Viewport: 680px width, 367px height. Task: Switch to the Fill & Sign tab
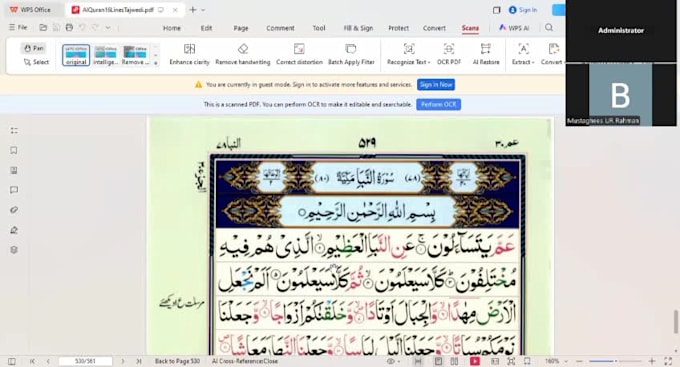point(358,28)
